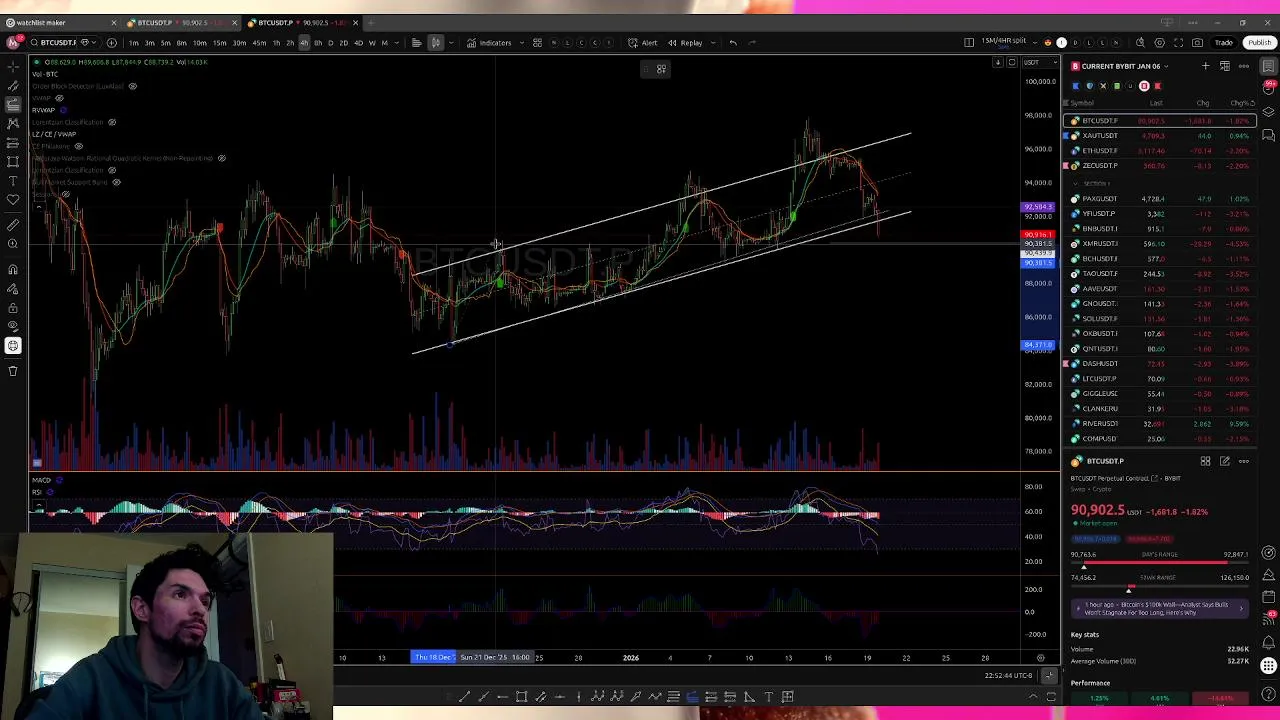Click the Trade button
This screenshot has width=1280, height=720.
(x=1224, y=43)
